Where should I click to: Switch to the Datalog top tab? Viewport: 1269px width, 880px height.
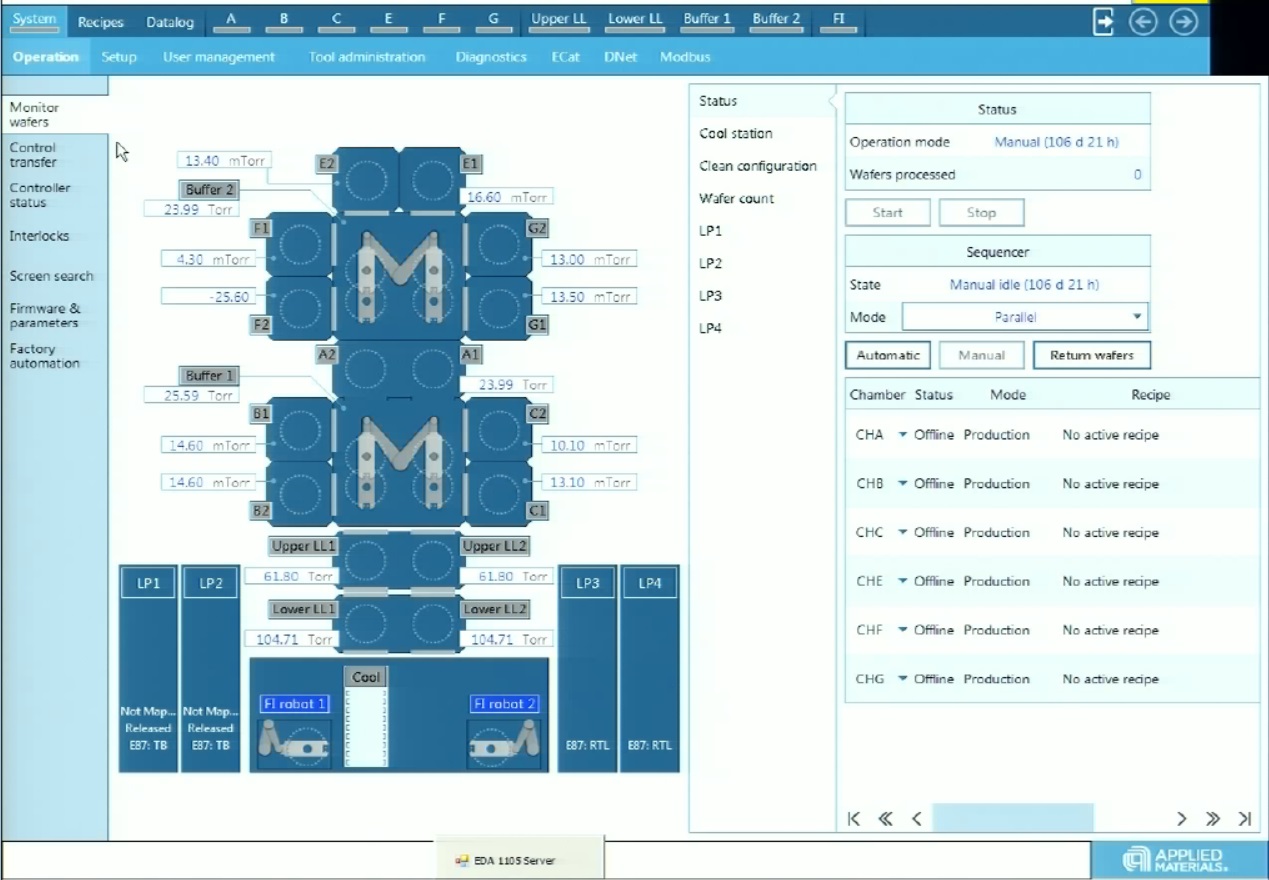170,21
